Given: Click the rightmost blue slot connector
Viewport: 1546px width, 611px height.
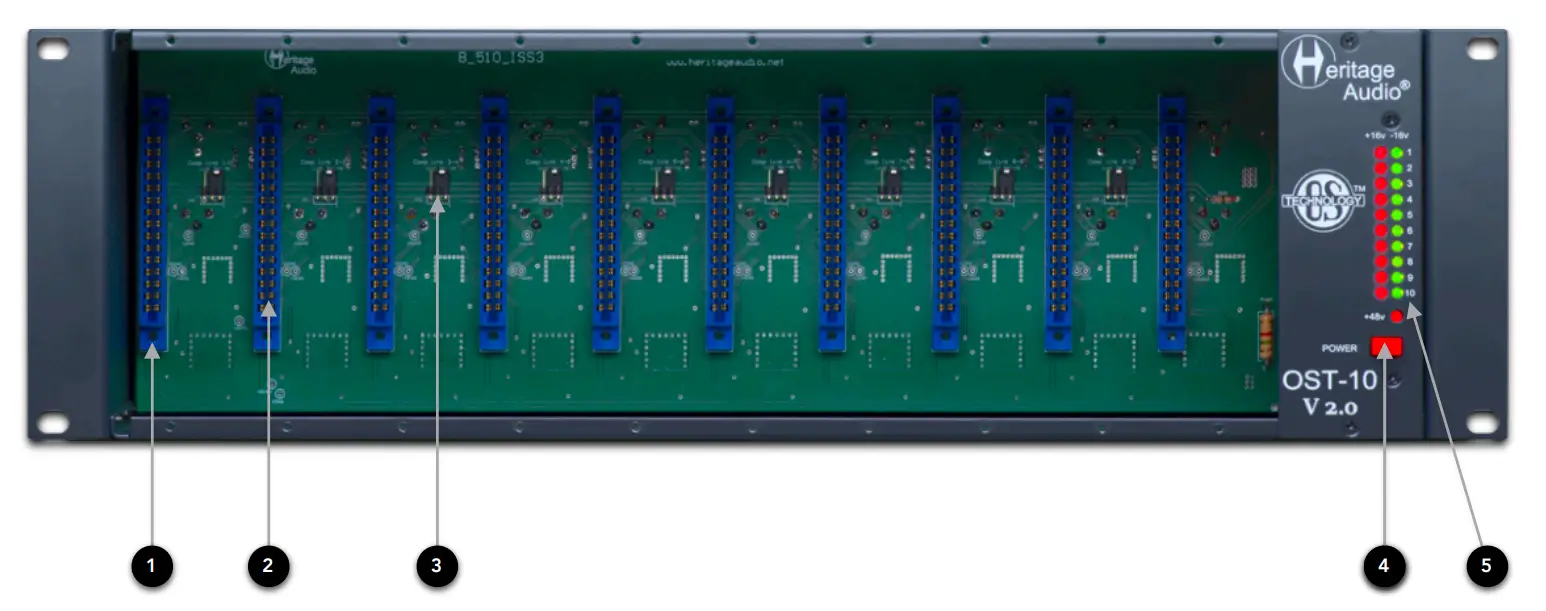Looking at the screenshot, I should click(x=1172, y=223).
